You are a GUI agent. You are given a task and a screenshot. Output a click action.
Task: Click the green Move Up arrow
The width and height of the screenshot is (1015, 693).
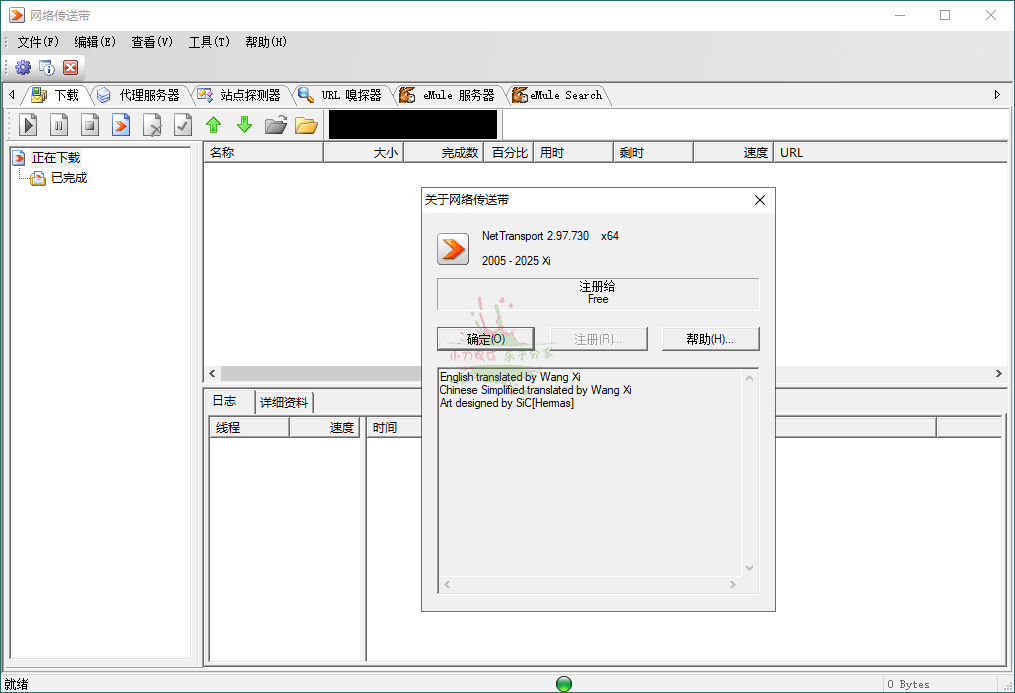coord(213,125)
